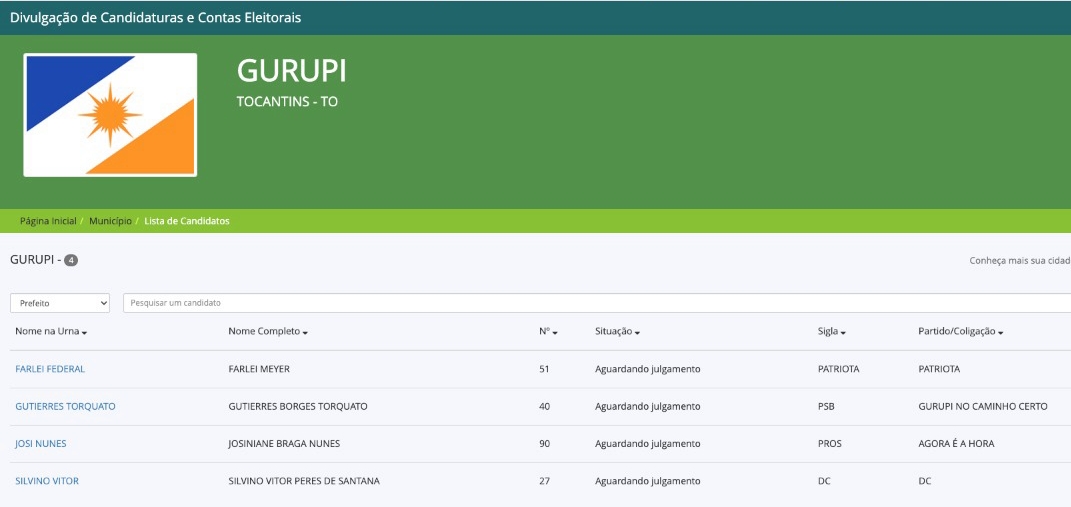Sort by Nome Completo column arrow
Viewport: 1071px width, 507px height.
tap(305, 332)
